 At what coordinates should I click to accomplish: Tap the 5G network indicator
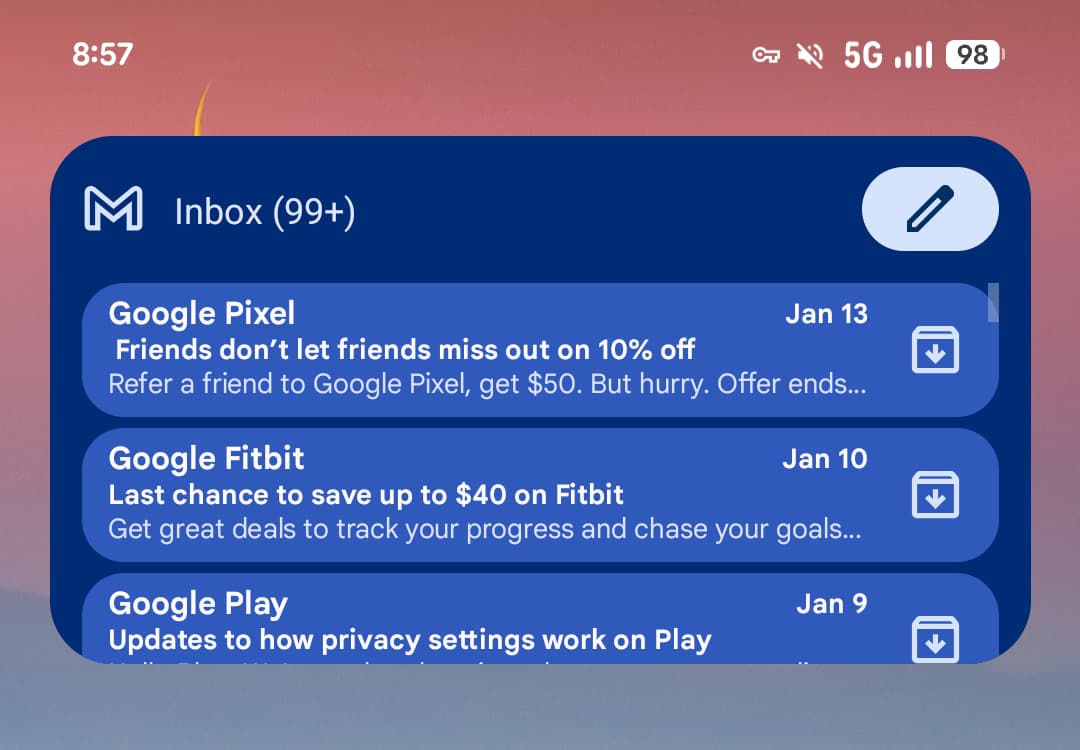tap(863, 55)
